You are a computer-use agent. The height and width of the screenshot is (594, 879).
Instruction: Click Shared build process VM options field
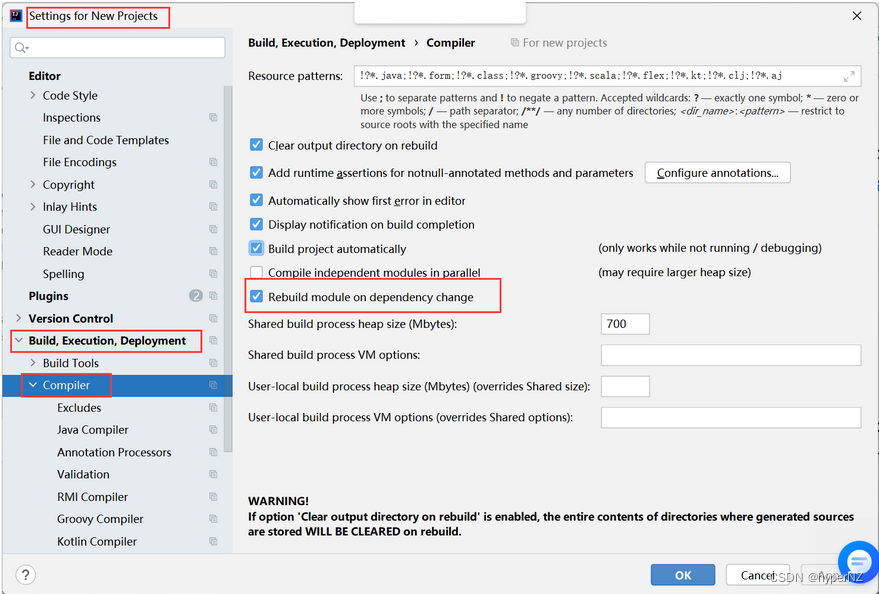pyautogui.click(x=731, y=355)
